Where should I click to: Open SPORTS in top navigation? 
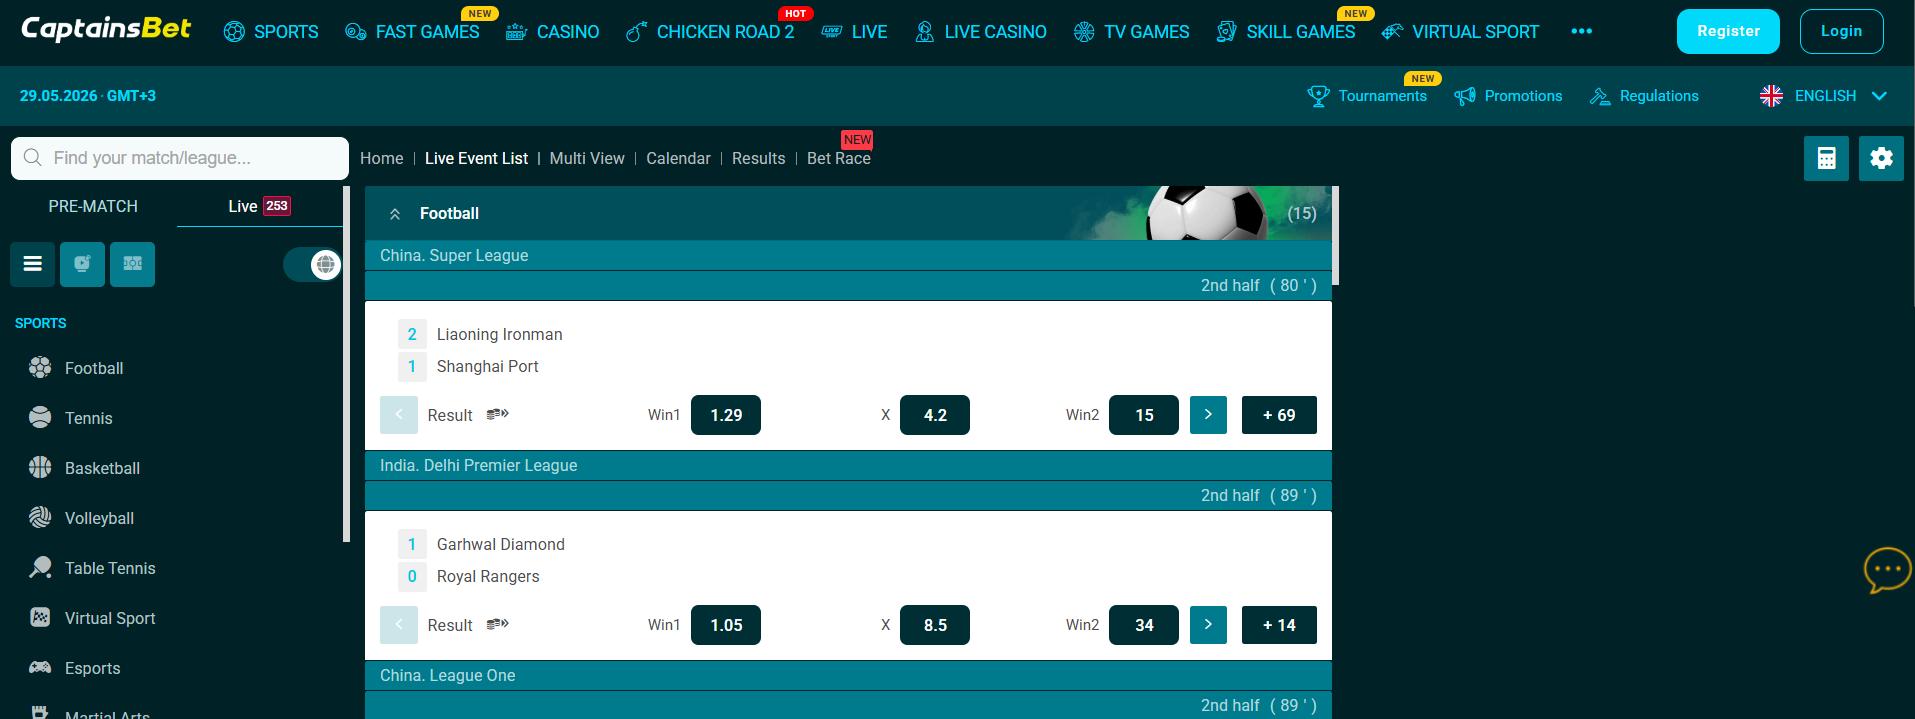271,32
